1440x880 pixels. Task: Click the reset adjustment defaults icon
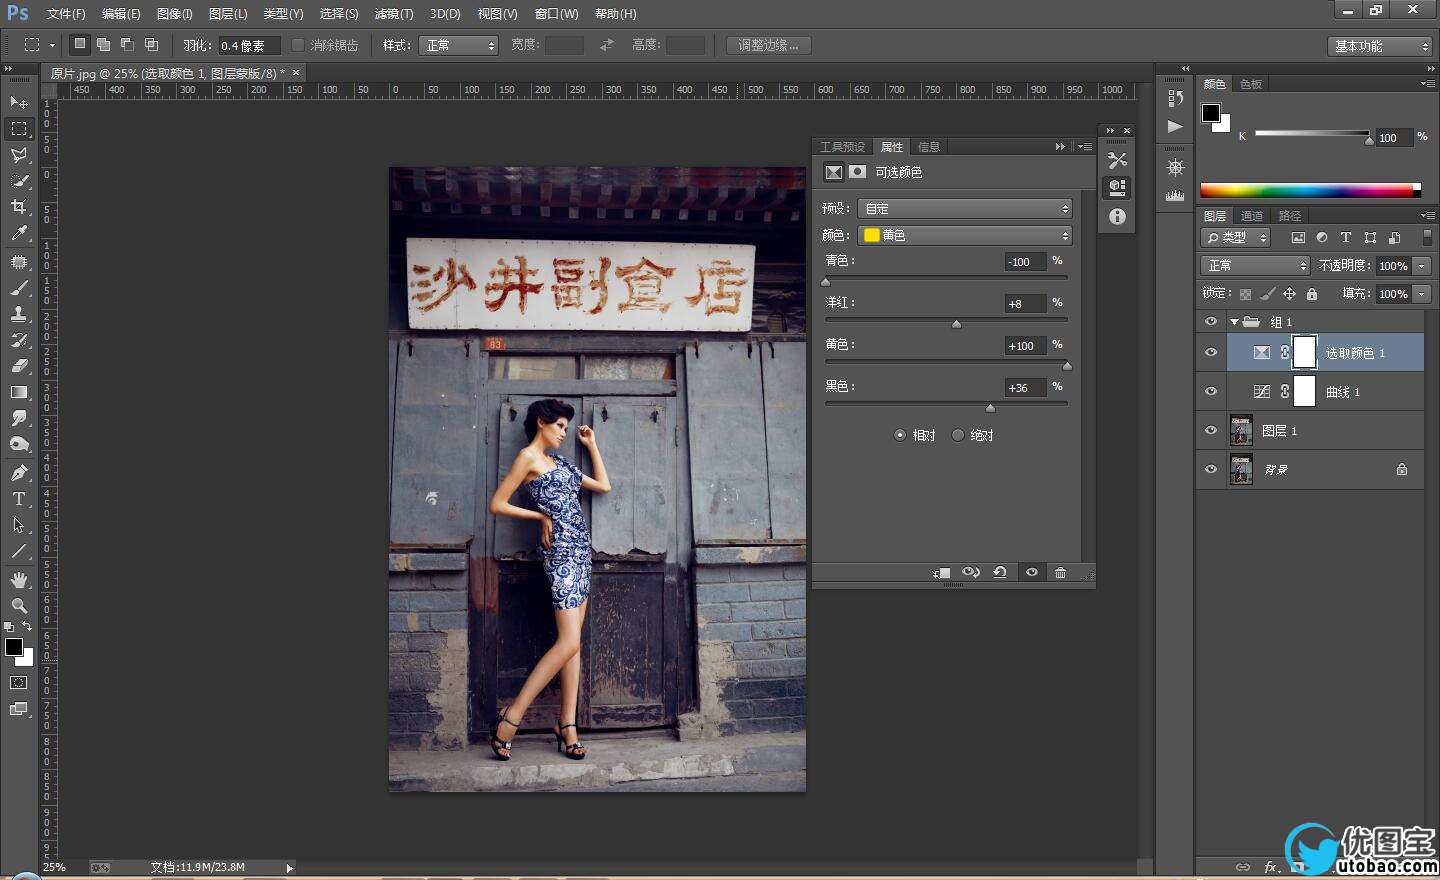tap(1000, 573)
